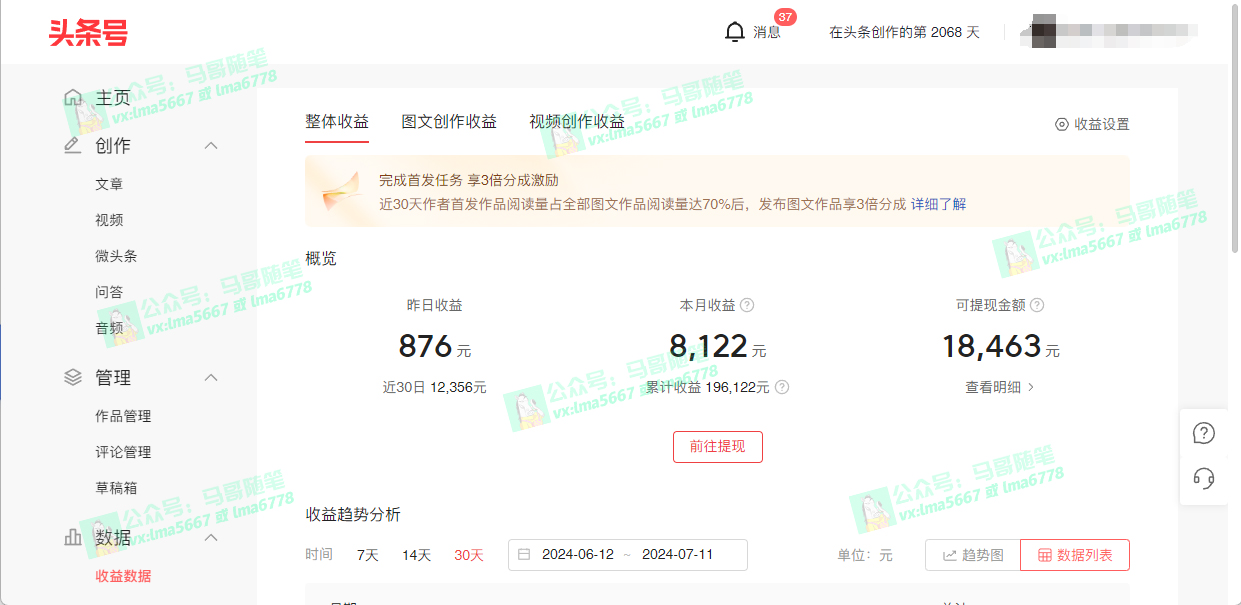
Task: Click the 管理 management icon
Action: (x=71, y=377)
